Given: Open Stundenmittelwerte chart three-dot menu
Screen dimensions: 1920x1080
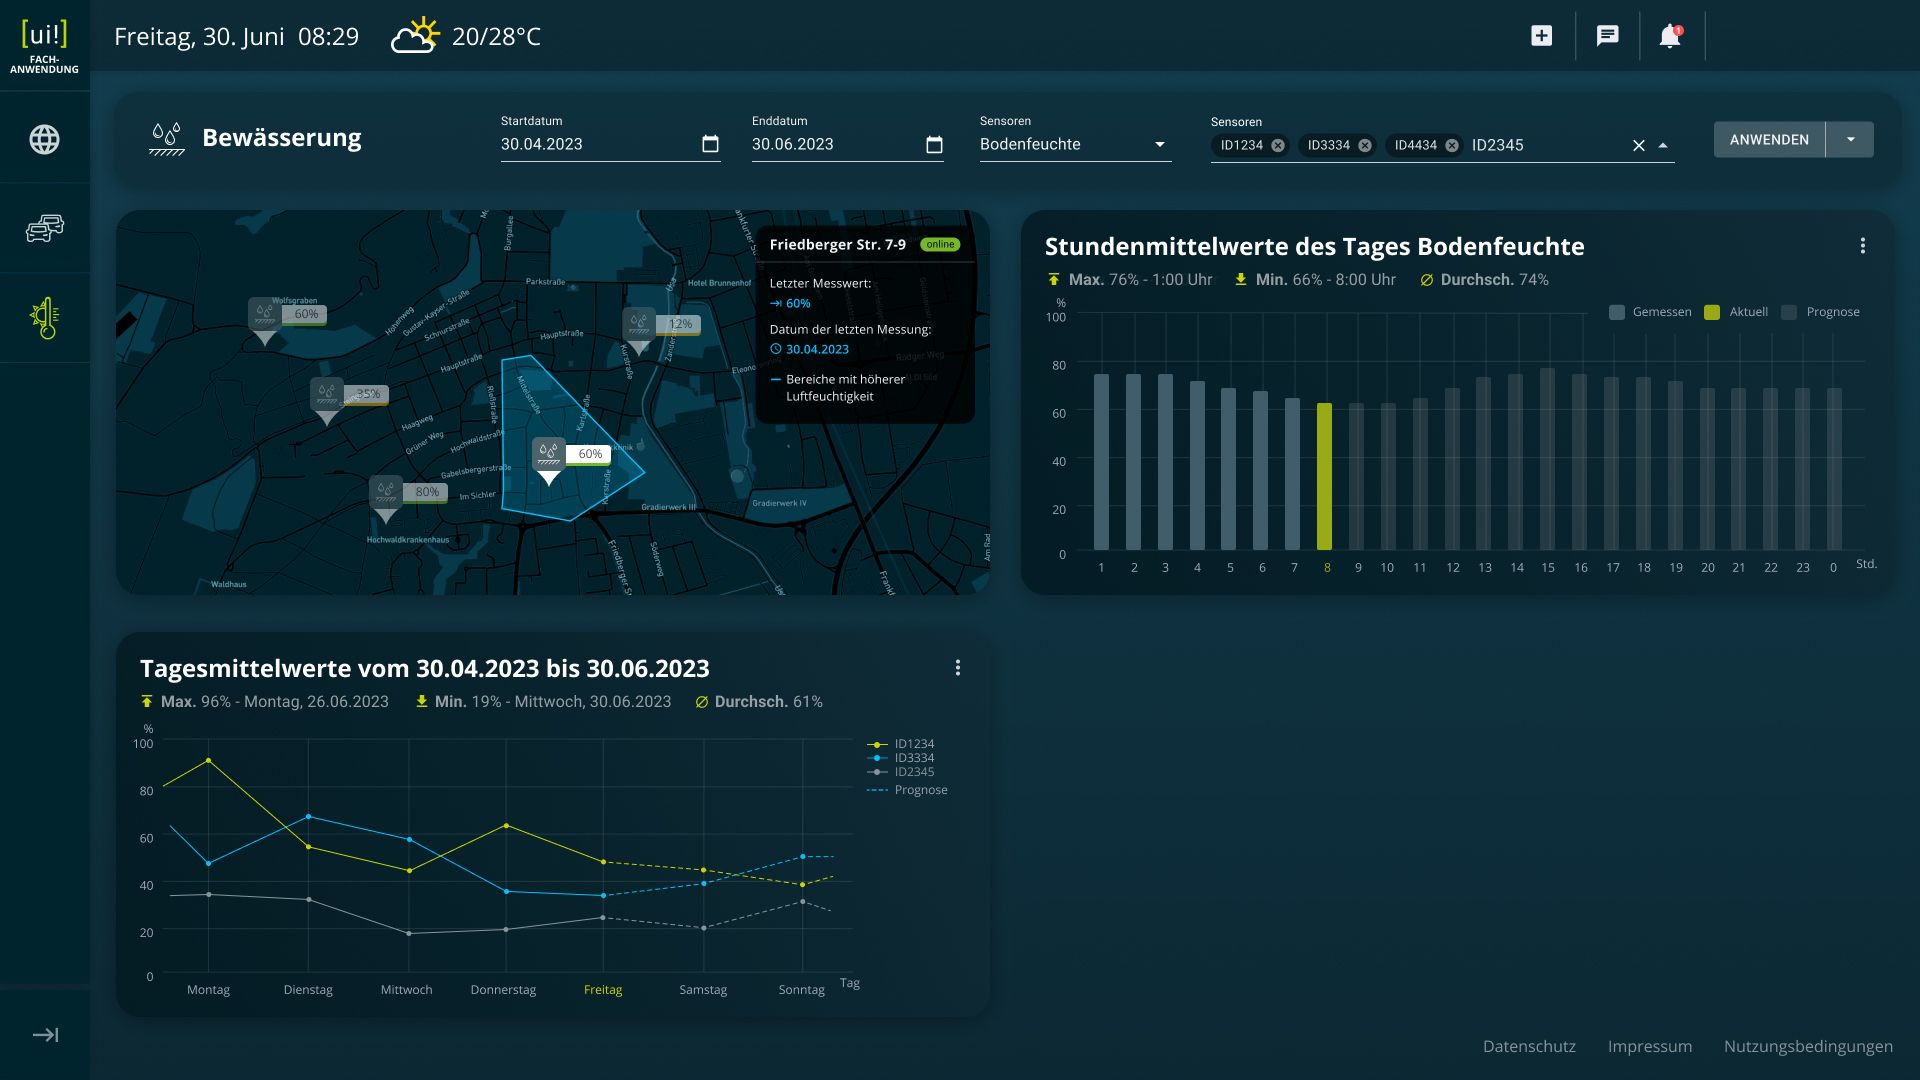Looking at the screenshot, I should click(x=1862, y=246).
